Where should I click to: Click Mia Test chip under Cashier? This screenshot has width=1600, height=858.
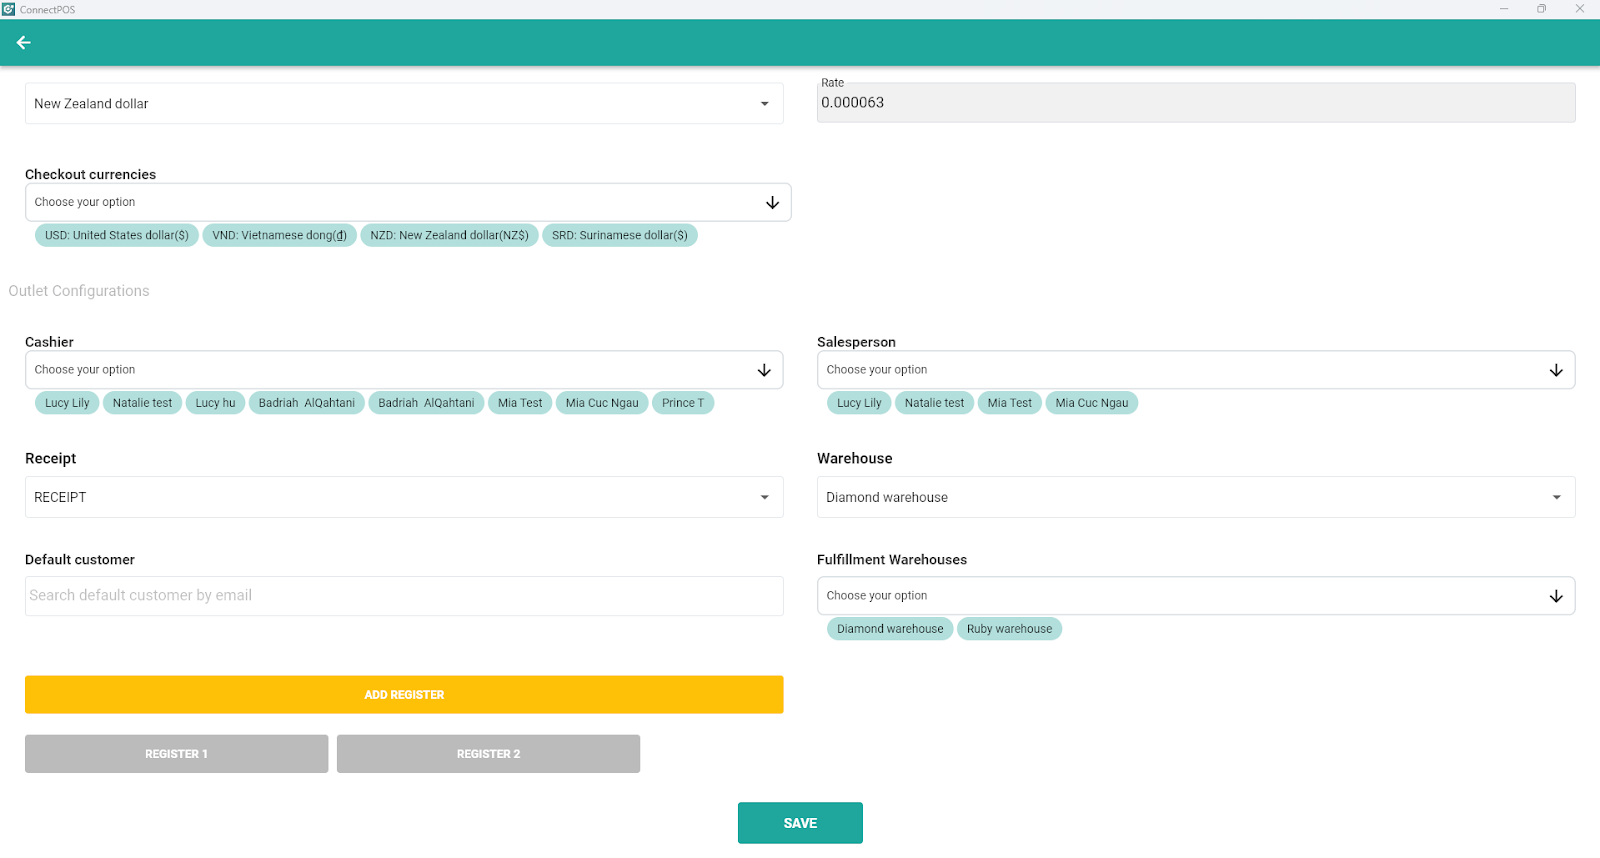[520, 403]
